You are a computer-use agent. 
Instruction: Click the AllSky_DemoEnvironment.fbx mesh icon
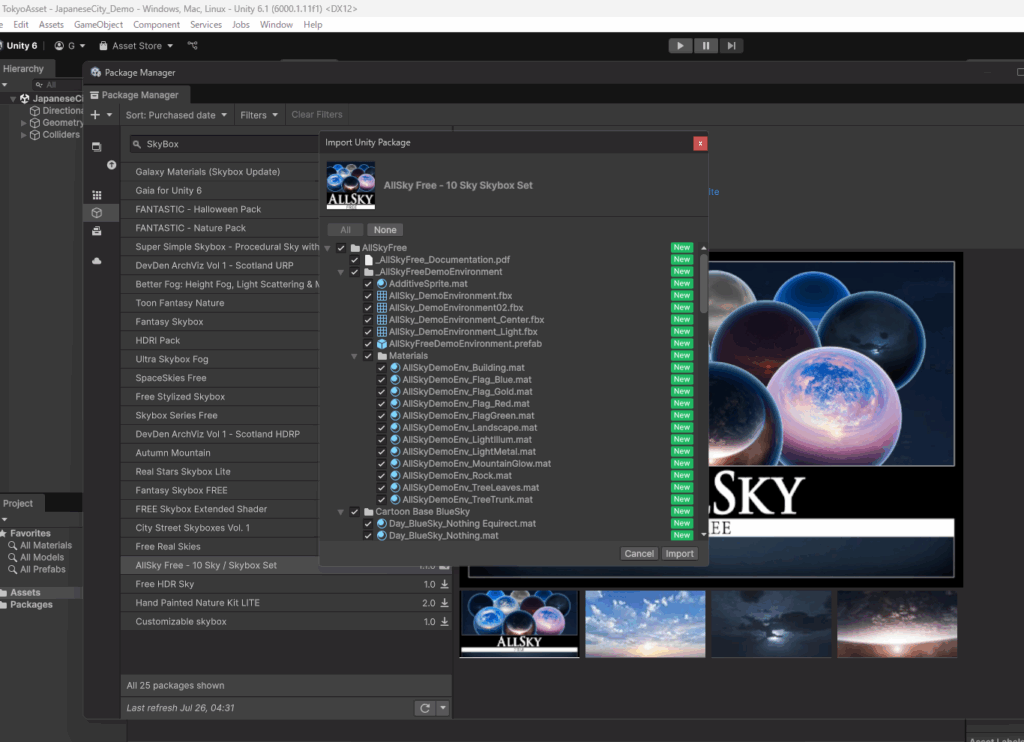pos(382,296)
